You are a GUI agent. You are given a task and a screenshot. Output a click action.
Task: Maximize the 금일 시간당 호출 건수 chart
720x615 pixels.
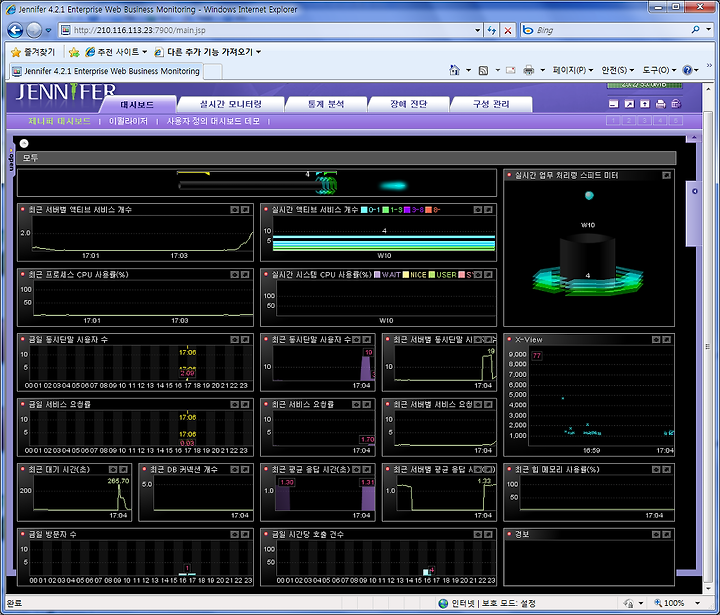489,534
